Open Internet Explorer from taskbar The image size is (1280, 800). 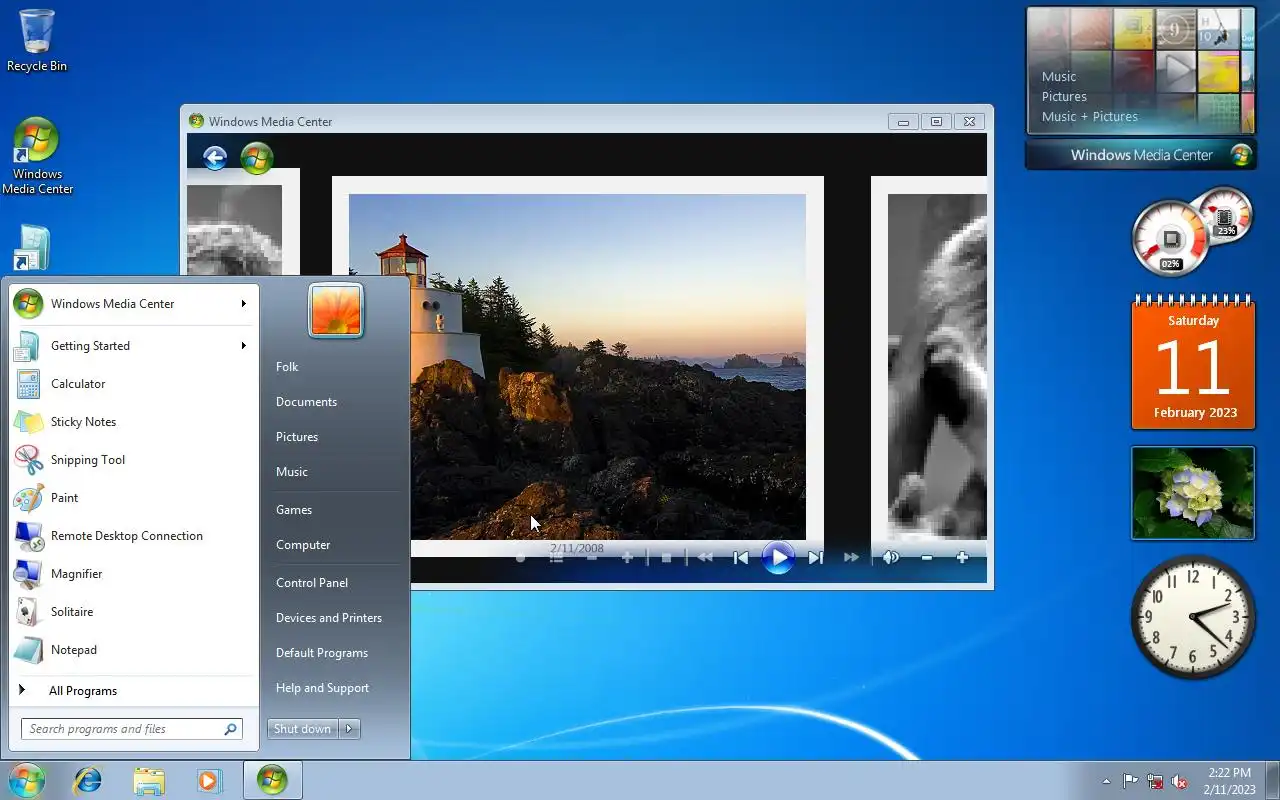[88, 780]
